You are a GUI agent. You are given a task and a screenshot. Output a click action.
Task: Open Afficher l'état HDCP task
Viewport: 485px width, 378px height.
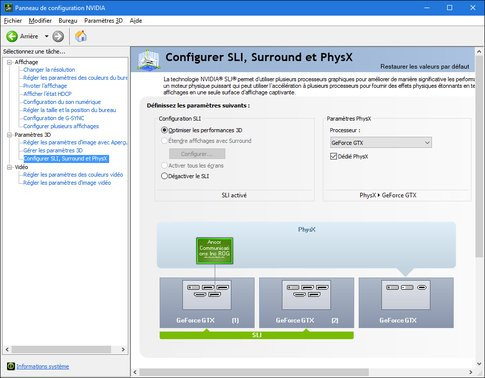click(x=47, y=94)
